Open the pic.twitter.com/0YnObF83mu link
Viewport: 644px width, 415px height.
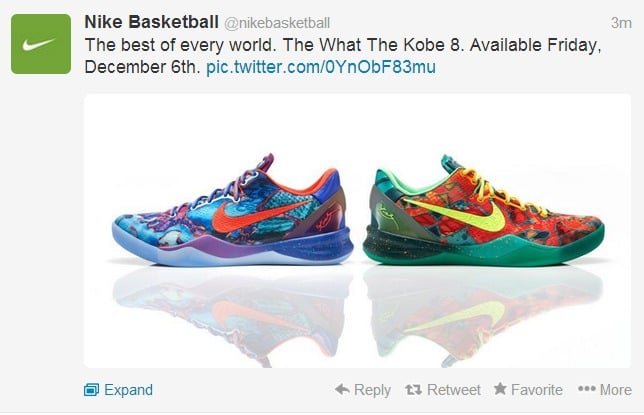(x=321, y=67)
